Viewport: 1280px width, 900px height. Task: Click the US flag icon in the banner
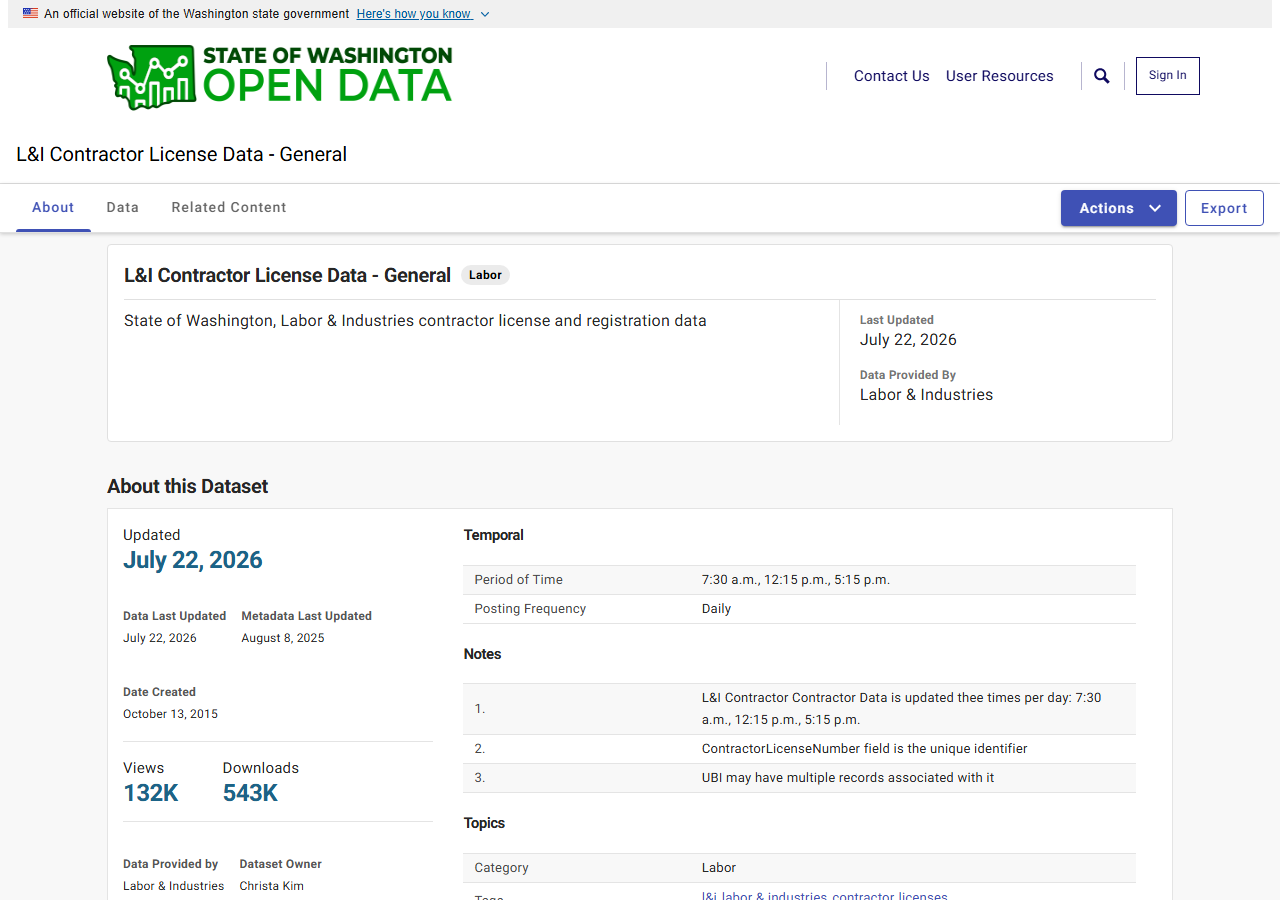[x=31, y=14]
